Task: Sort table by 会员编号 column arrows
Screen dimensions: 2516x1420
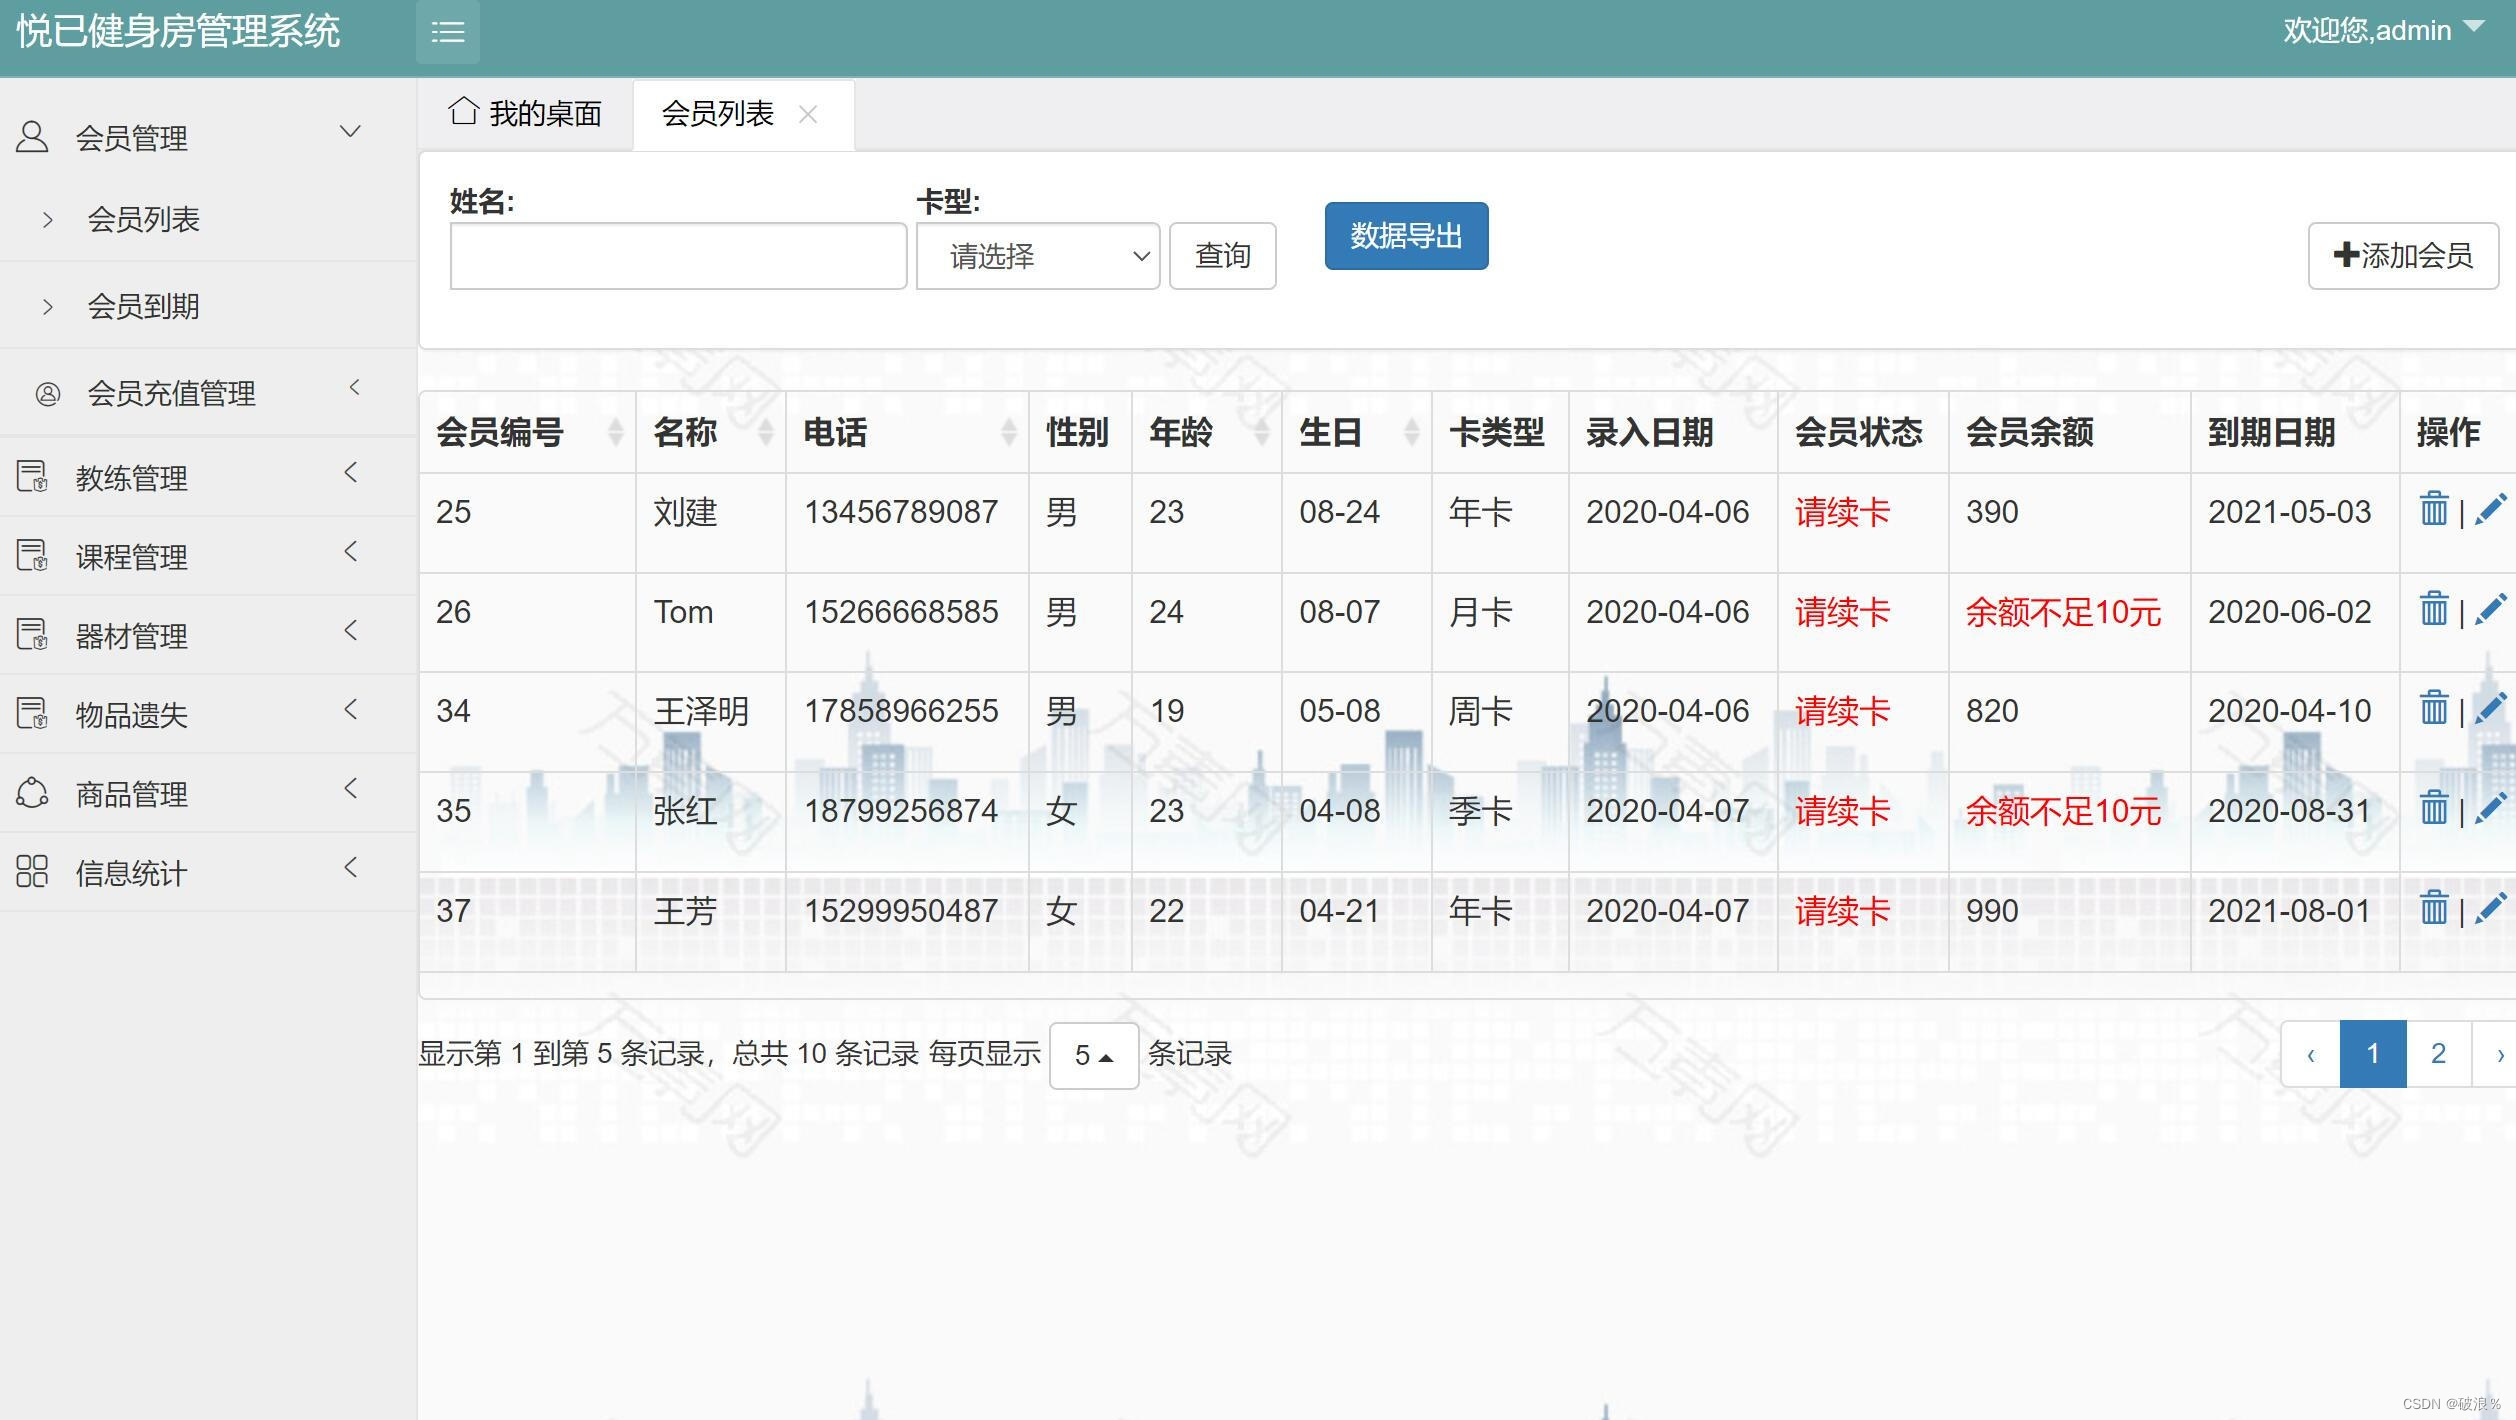Action: coord(616,432)
